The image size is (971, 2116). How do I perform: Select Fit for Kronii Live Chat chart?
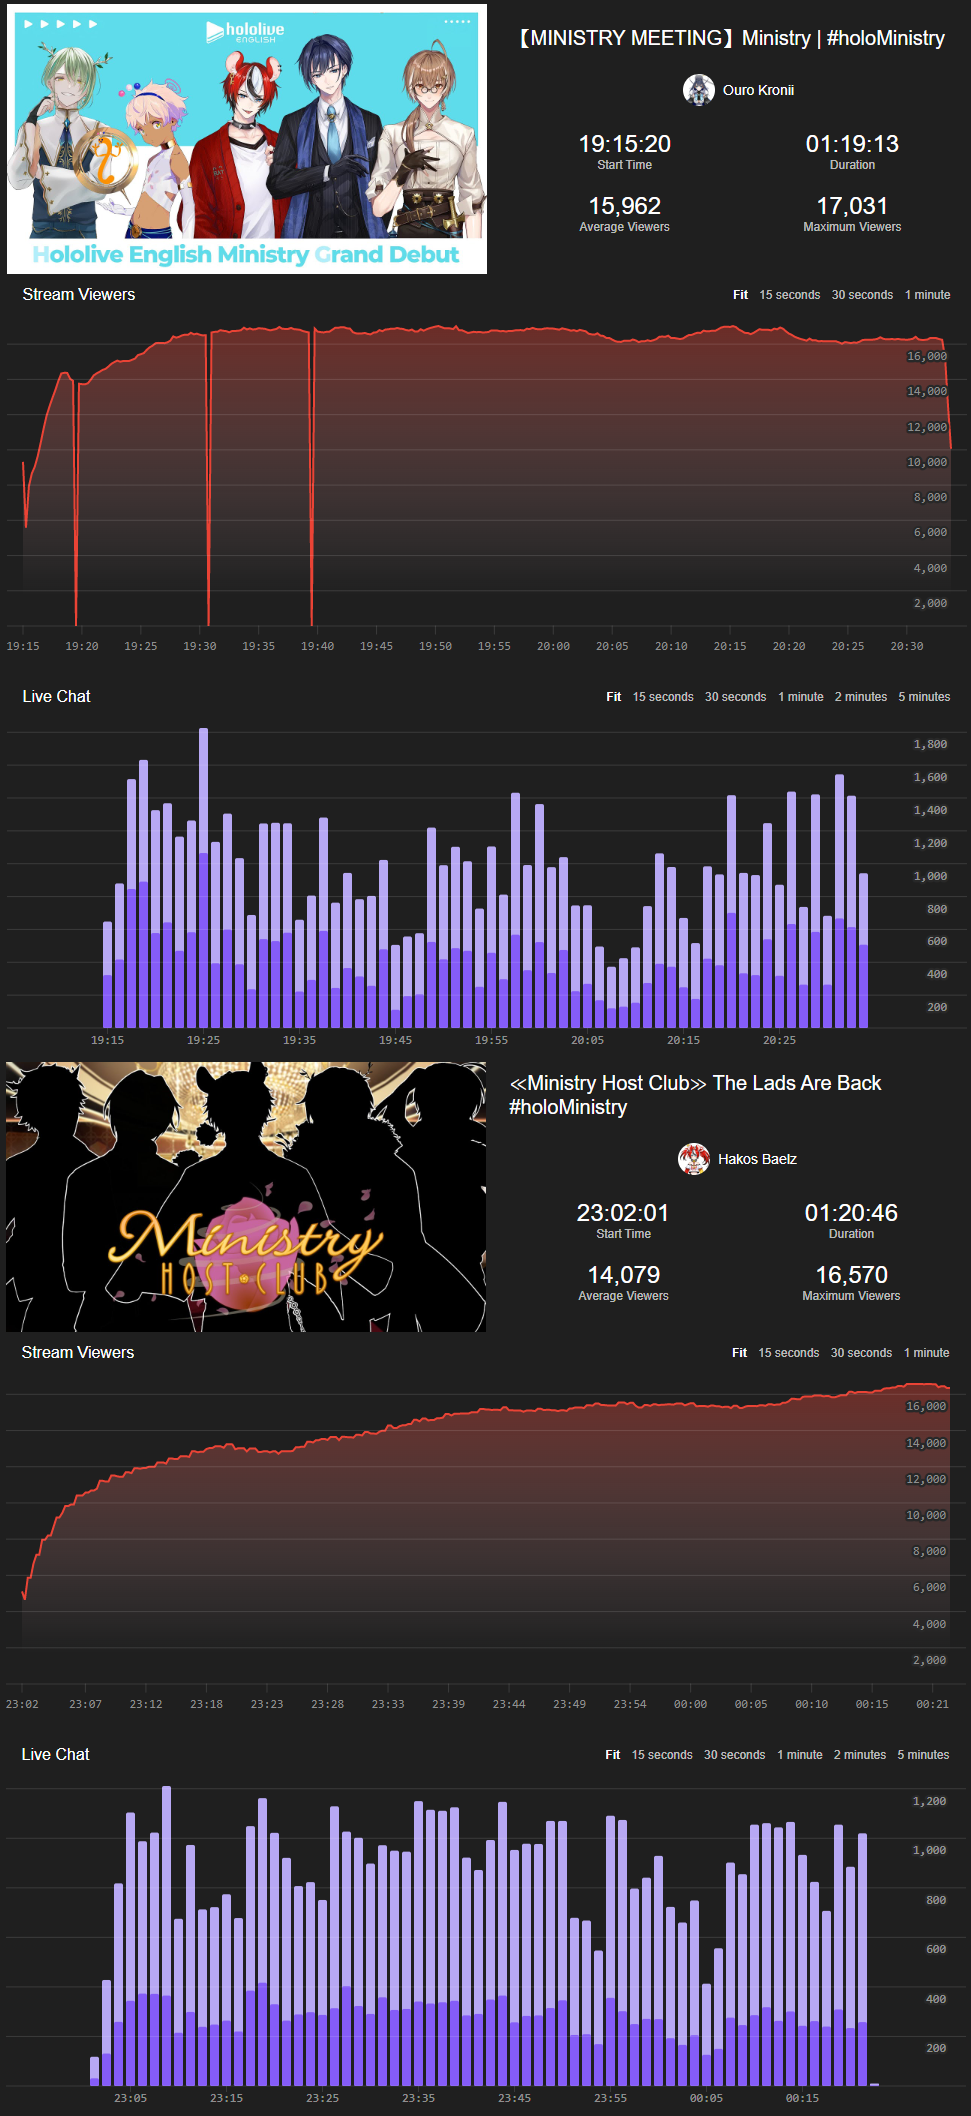click(614, 697)
